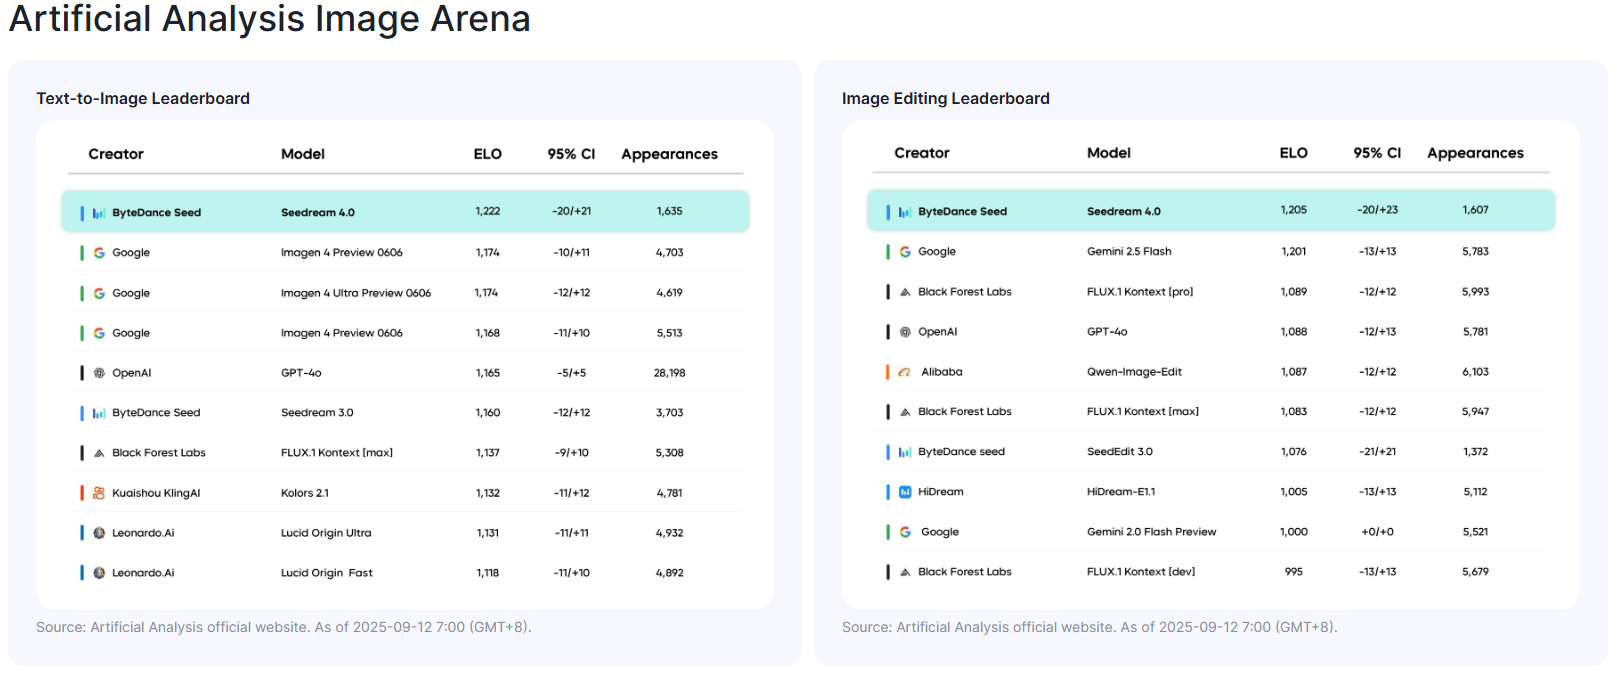Screen dimensions: 1615x673
Task: Select the SeedEdit 3.0 model name
Action: pyautogui.click(x=1120, y=452)
